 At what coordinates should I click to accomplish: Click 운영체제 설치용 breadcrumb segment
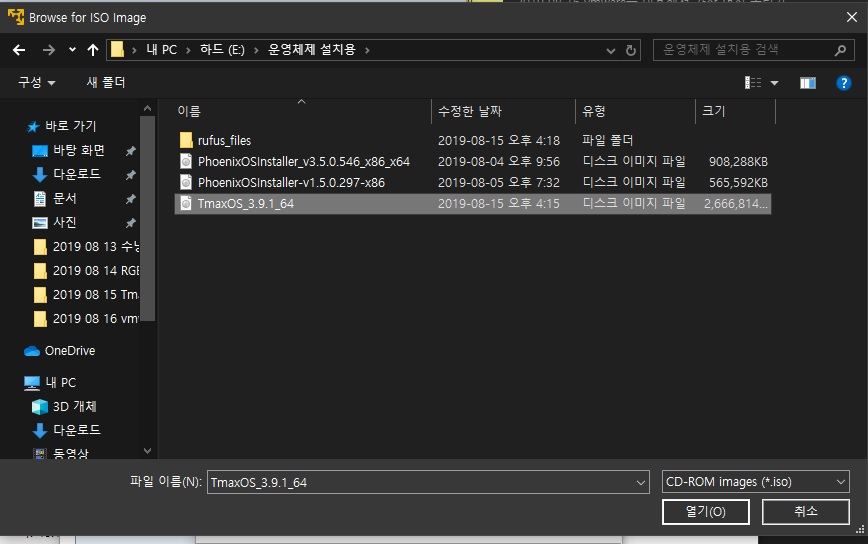[x=312, y=50]
